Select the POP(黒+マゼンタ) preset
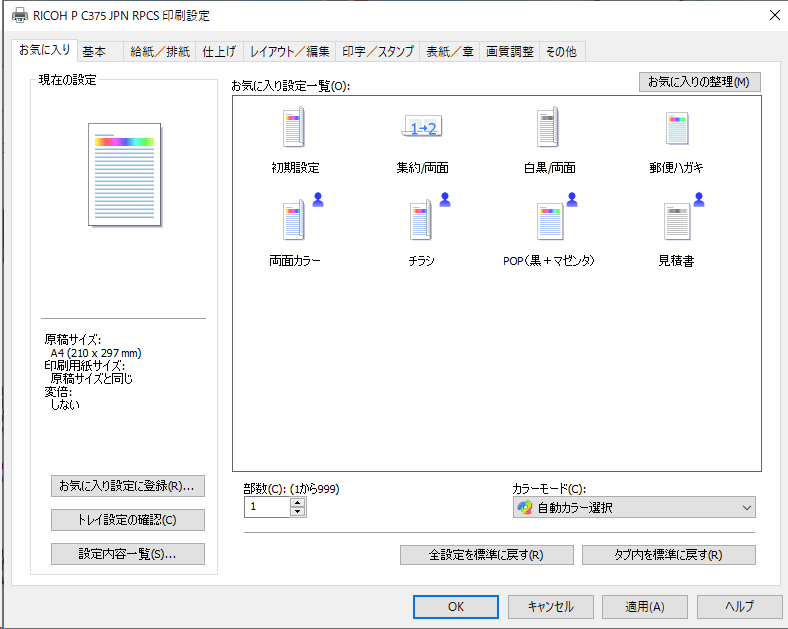The width and height of the screenshot is (788, 629). (x=548, y=222)
